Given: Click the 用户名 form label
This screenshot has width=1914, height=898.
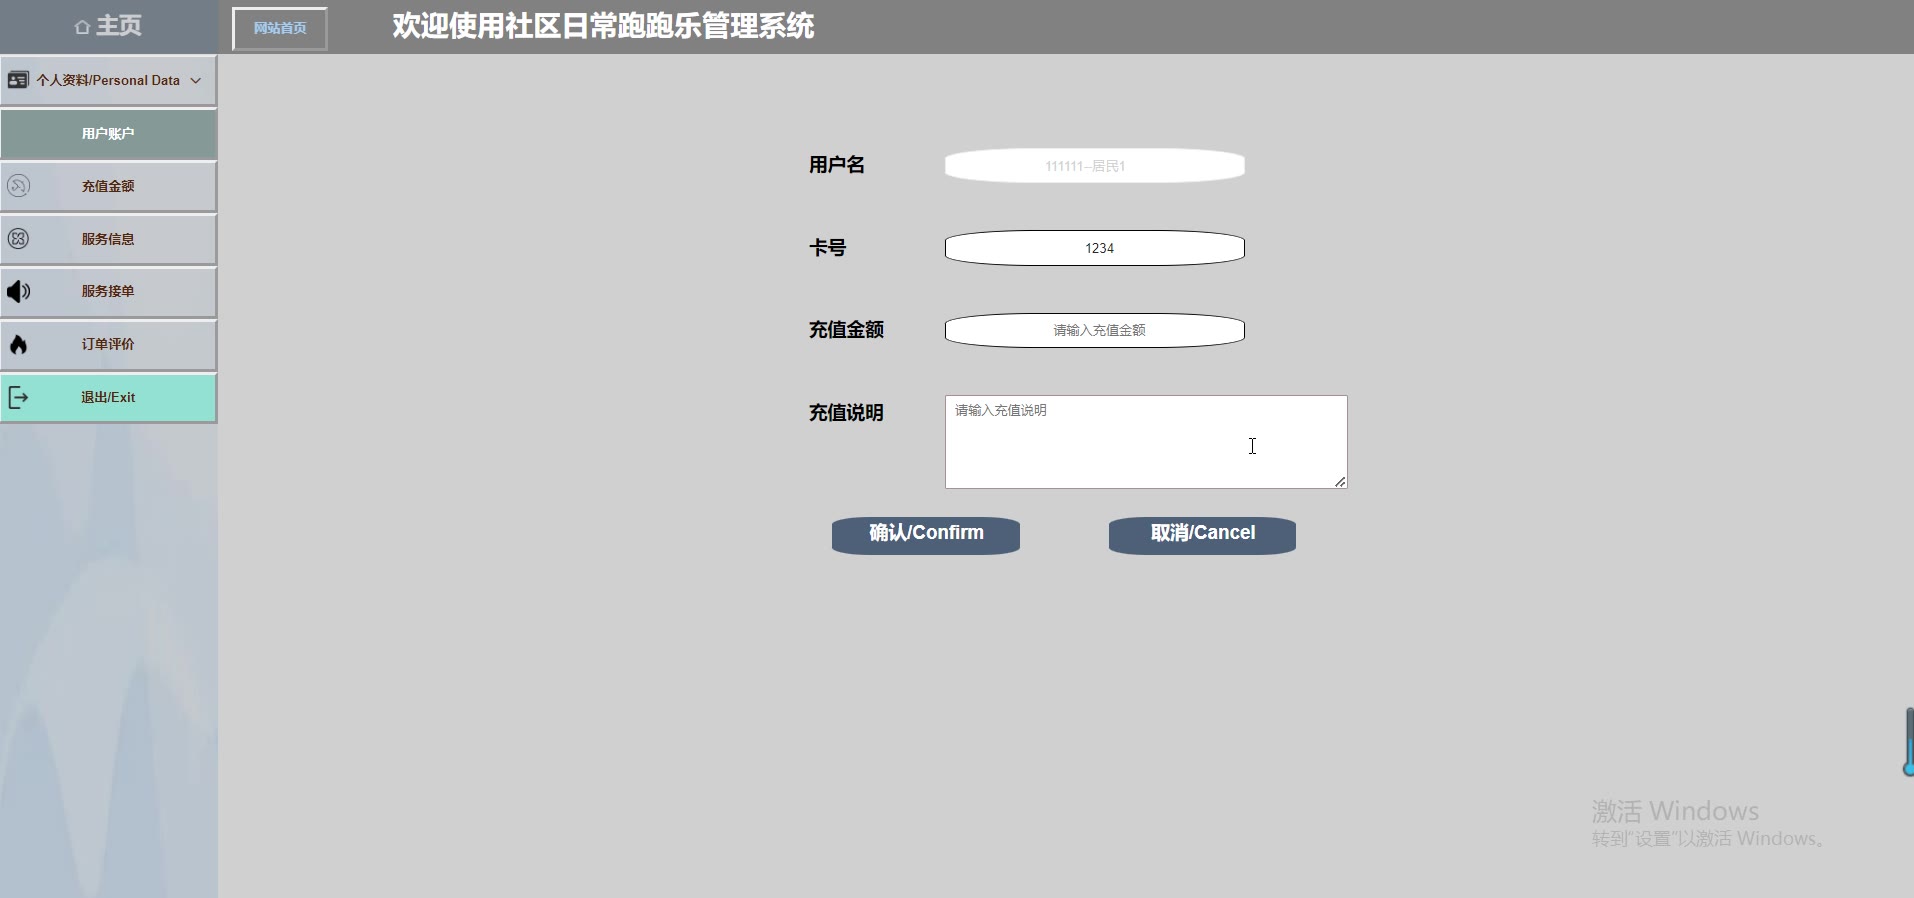Looking at the screenshot, I should tap(837, 165).
